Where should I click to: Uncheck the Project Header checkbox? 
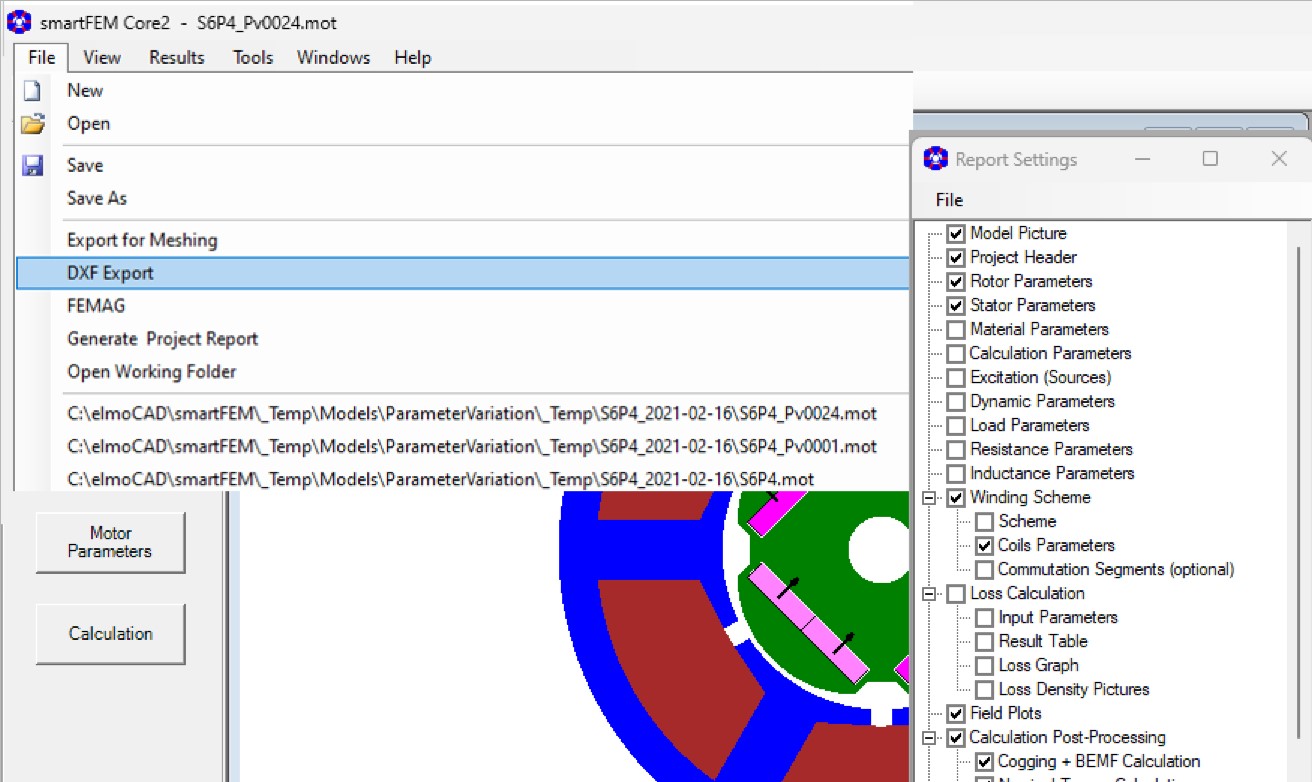tap(956, 257)
